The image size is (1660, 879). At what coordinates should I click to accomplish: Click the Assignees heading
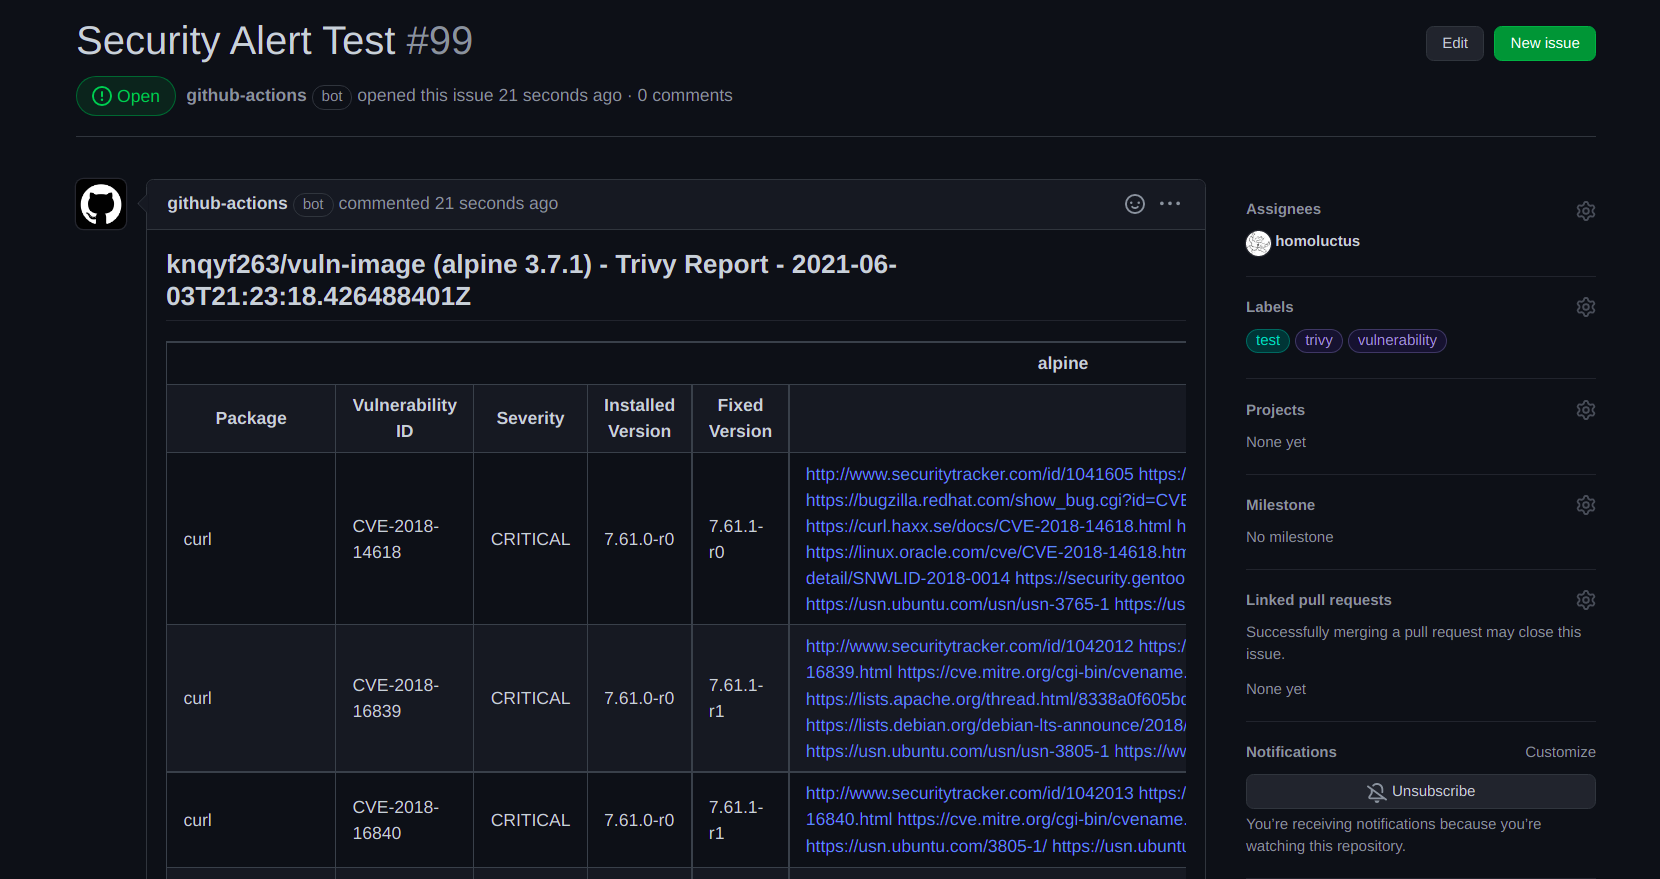(1283, 209)
